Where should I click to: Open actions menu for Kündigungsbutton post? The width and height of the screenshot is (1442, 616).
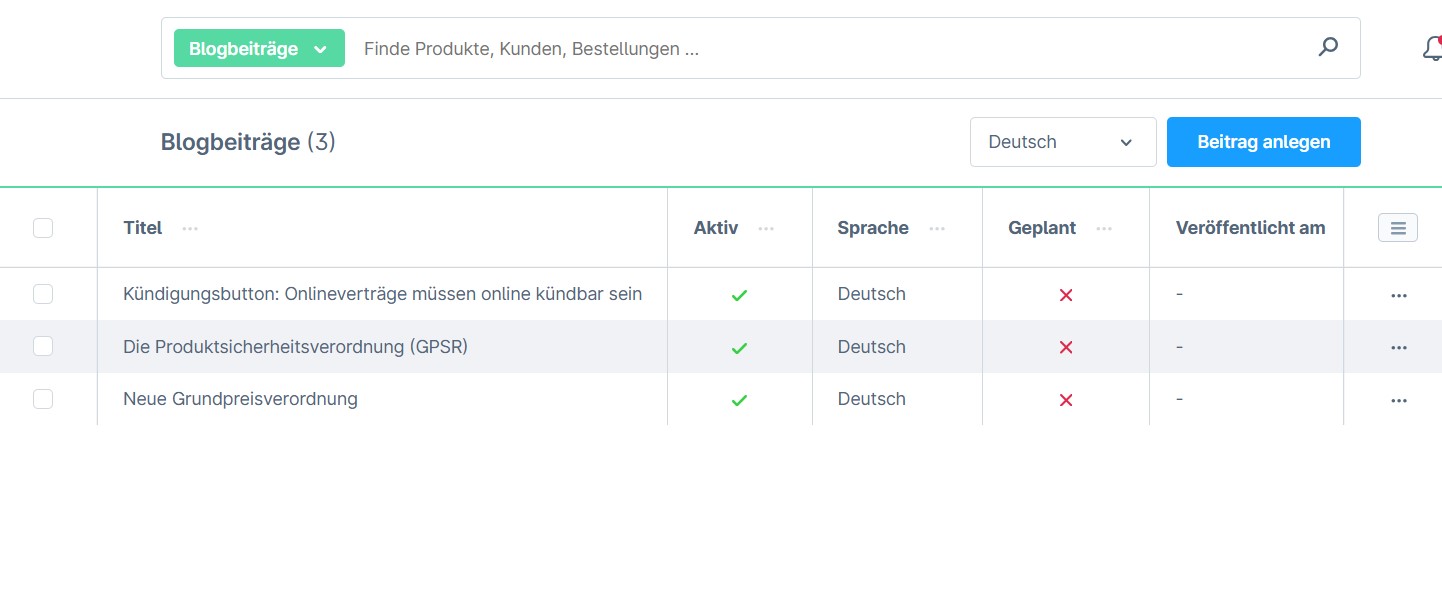click(x=1398, y=295)
